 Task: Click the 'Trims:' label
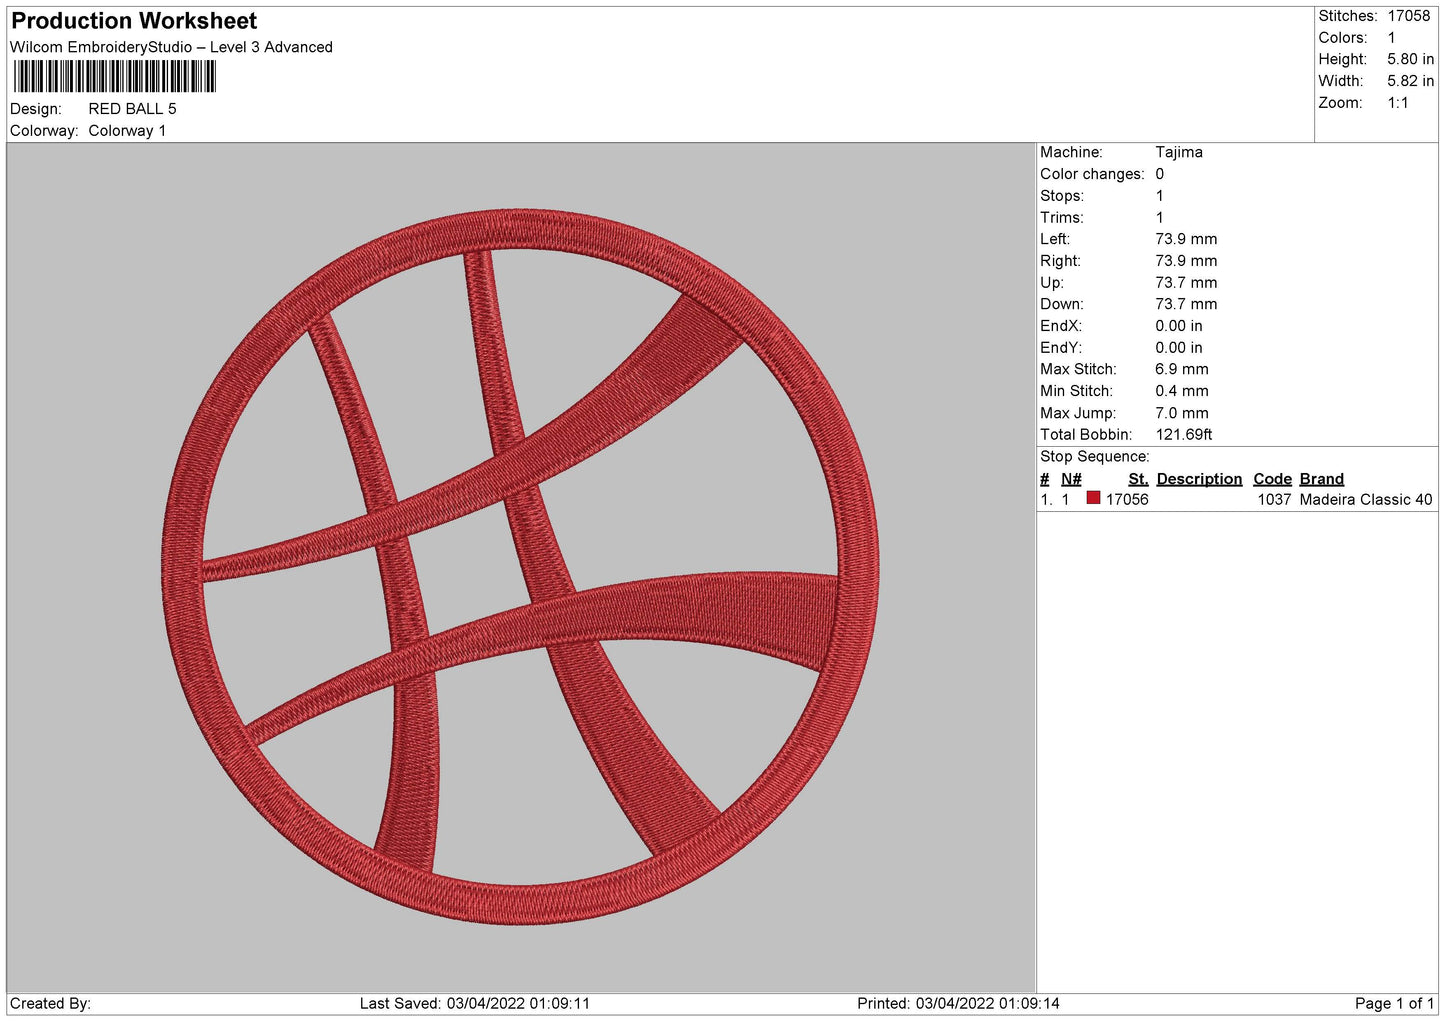click(x=1062, y=218)
